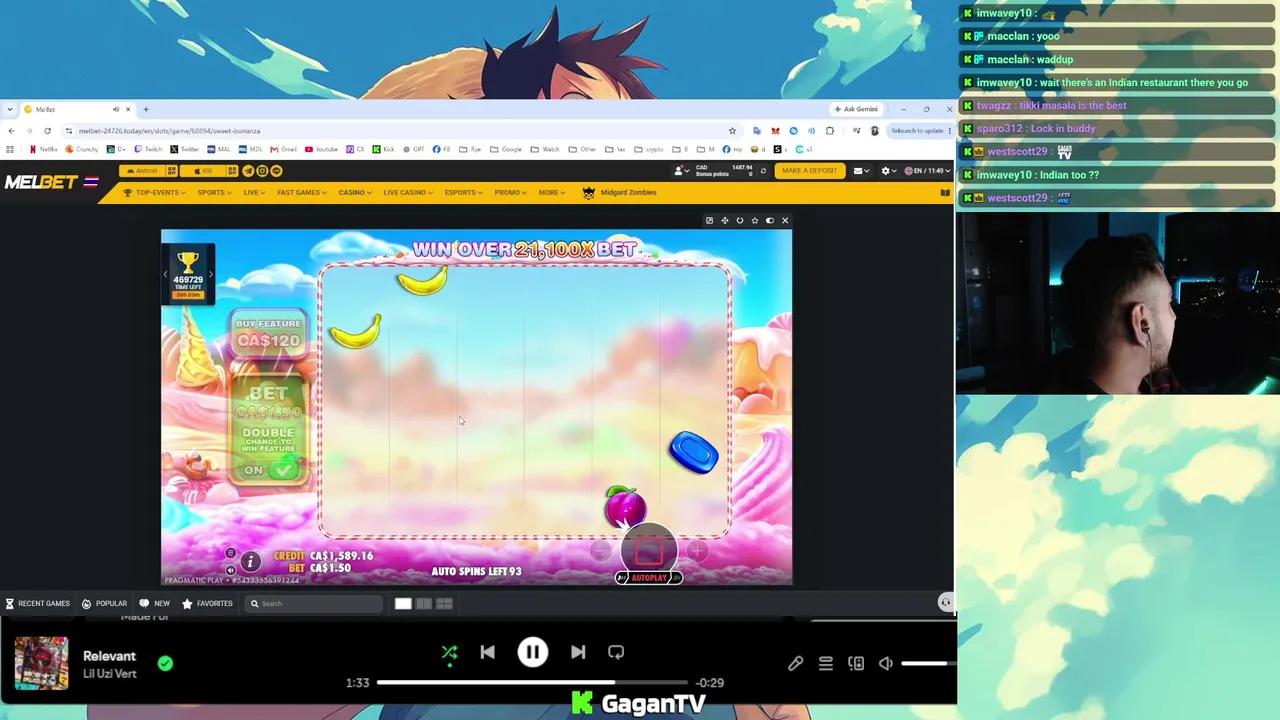Reload the game with refresh icon
This screenshot has width=1280, height=720.
click(740, 220)
